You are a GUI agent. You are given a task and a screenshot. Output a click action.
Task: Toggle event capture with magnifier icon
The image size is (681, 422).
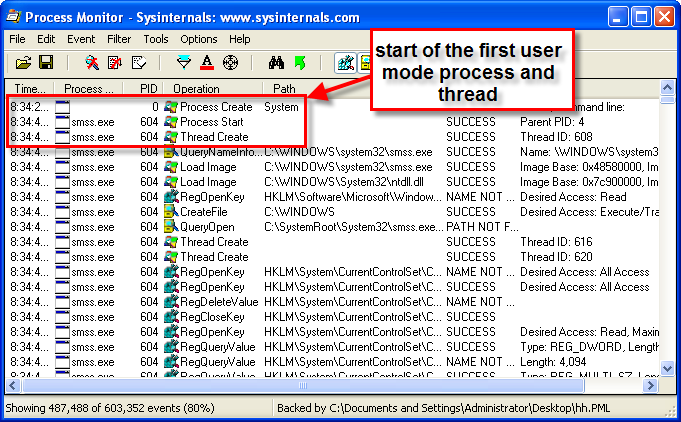[91, 63]
